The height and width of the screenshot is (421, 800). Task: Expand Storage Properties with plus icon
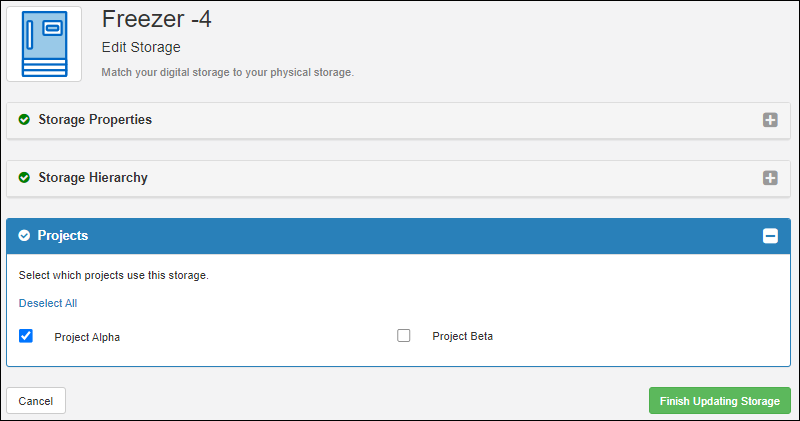click(770, 120)
